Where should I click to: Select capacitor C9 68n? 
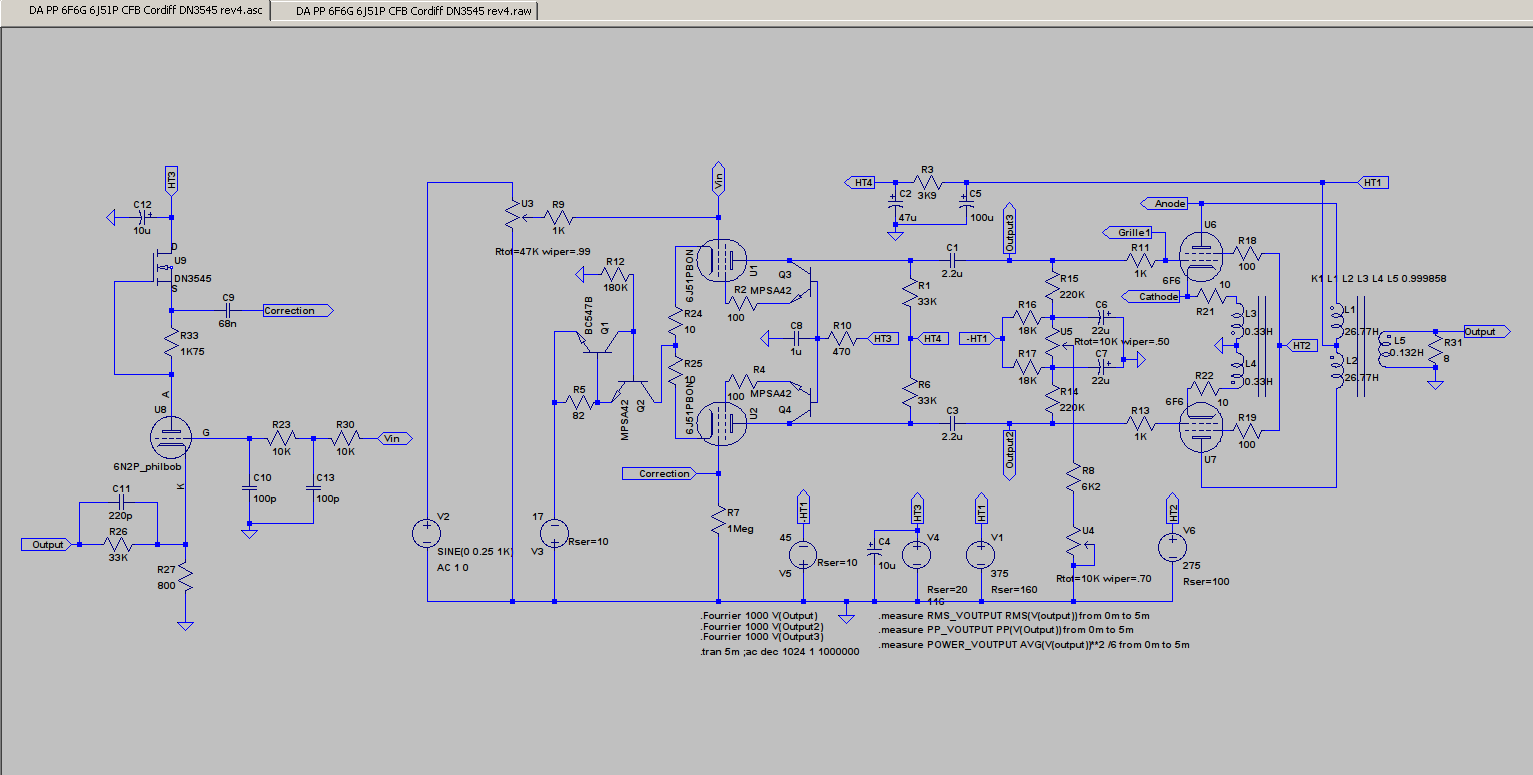pyautogui.click(x=229, y=311)
